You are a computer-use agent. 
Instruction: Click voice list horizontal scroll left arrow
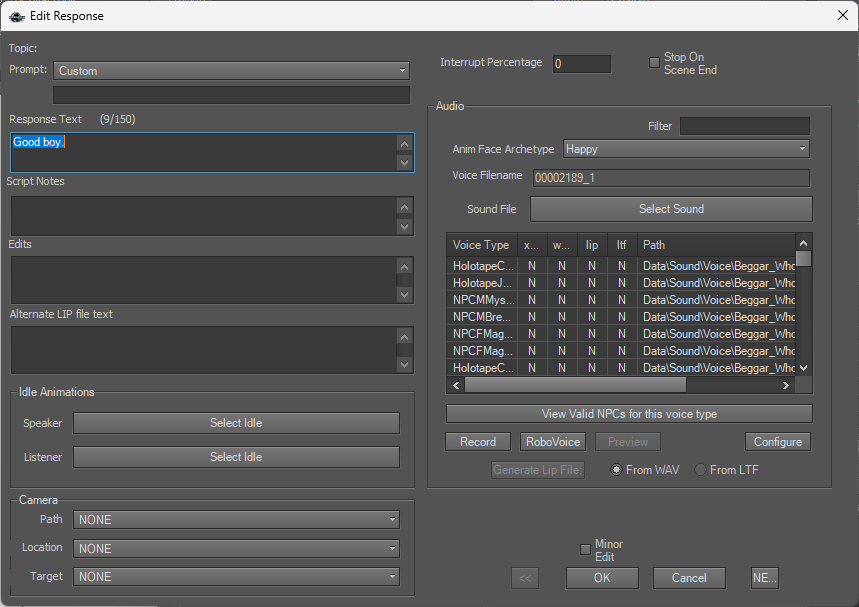456,385
